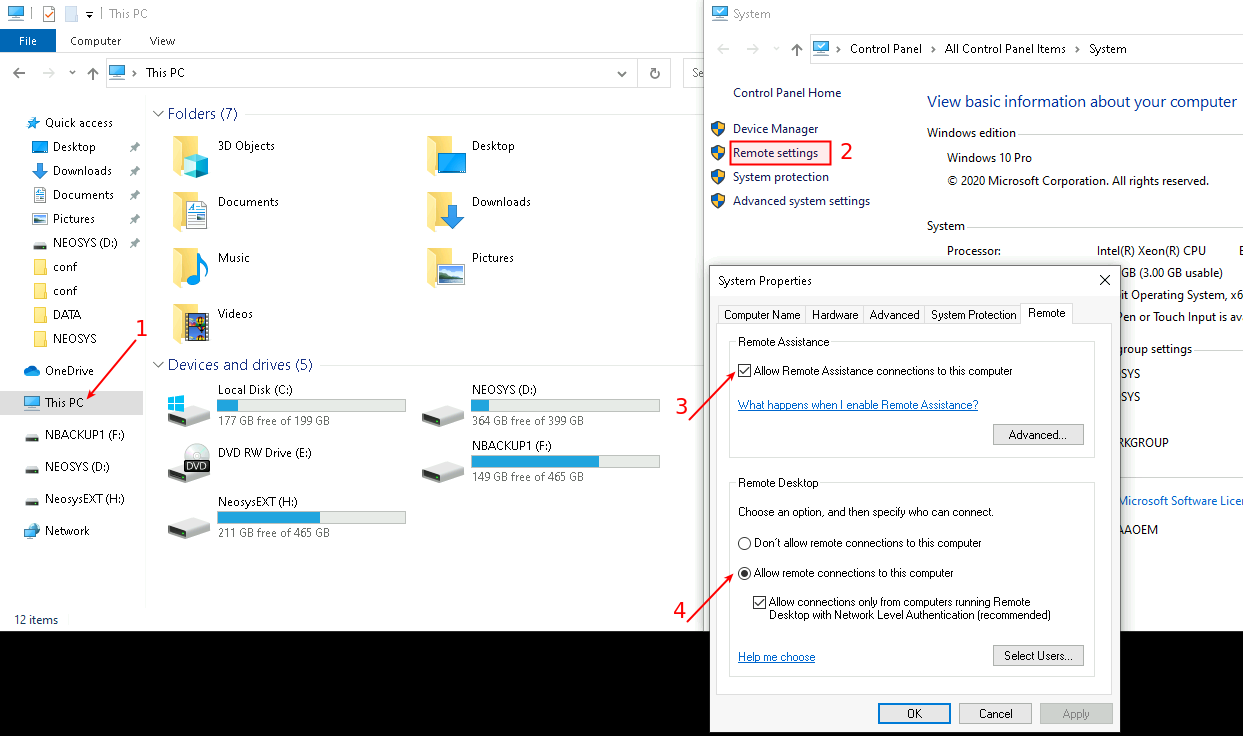Click the Select Users... button
The width and height of the screenshot is (1243, 736).
pos(1038,656)
